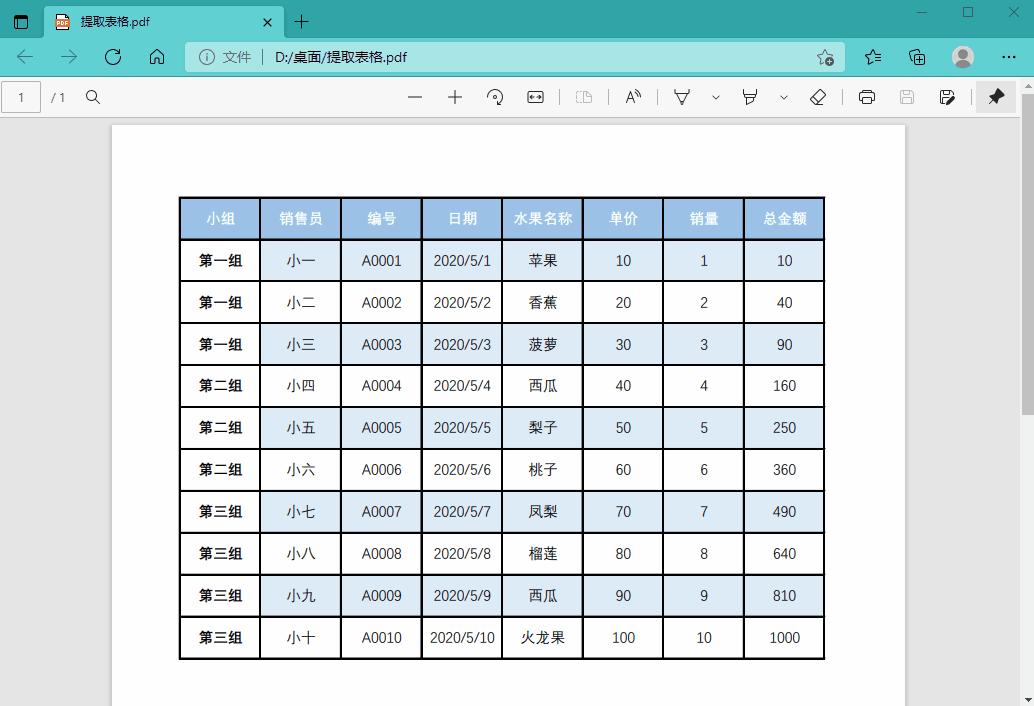1034x706 pixels.
Task: Select the Draw pen tool
Action: coord(750,97)
